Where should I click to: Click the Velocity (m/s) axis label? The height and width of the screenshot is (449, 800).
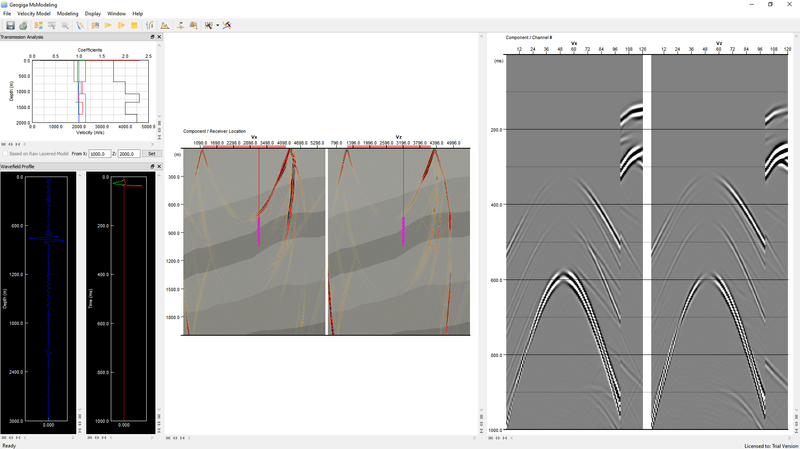coord(90,133)
